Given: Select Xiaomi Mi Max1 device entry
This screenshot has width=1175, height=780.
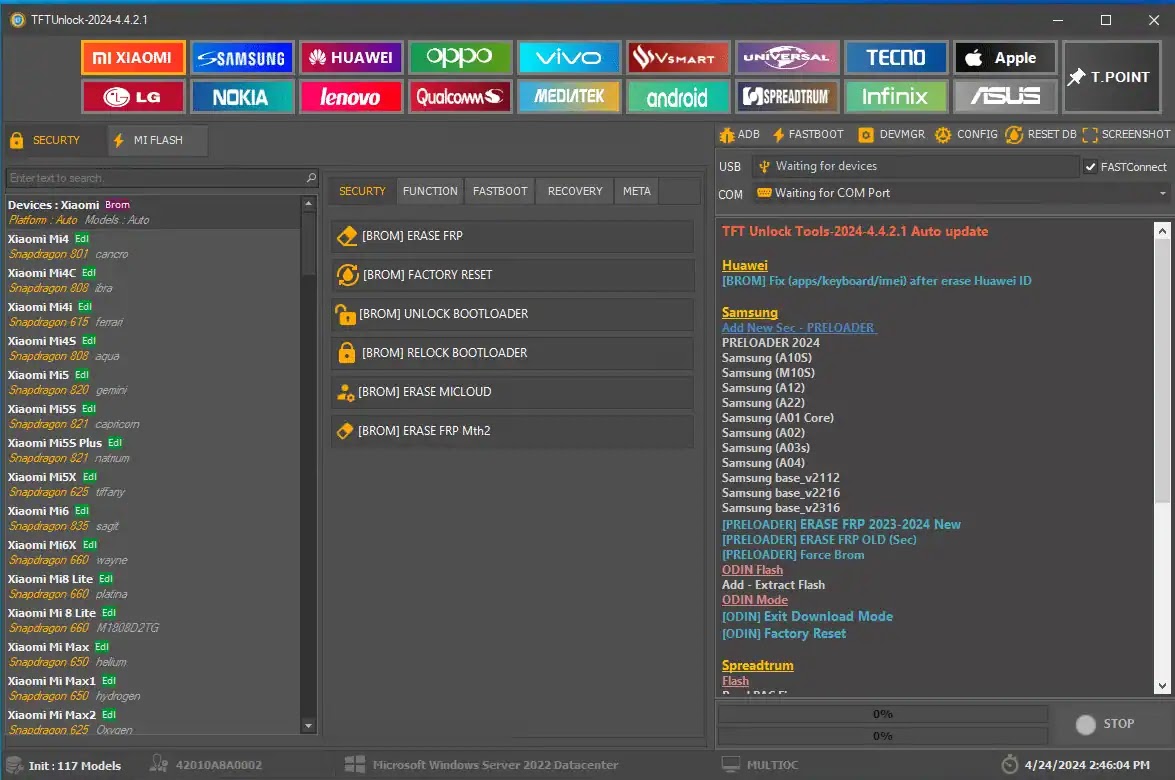Looking at the screenshot, I should click(x=153, y=689).
